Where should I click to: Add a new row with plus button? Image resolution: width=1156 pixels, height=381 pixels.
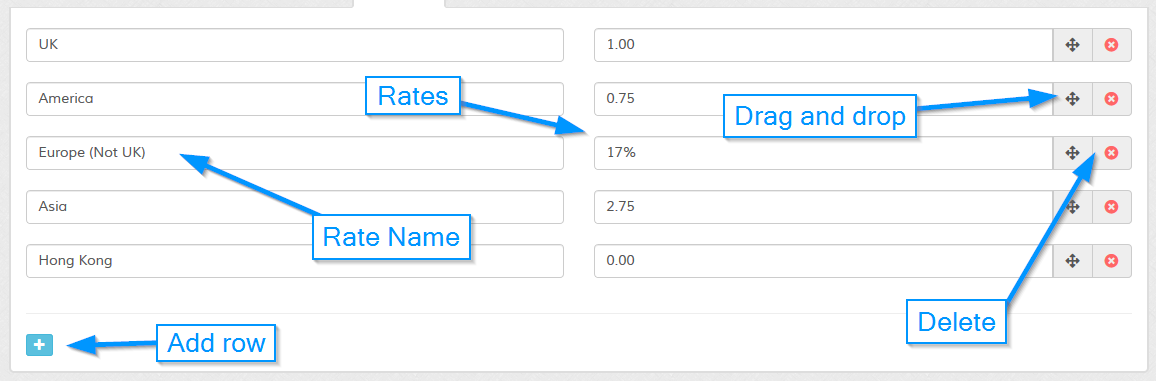[40, 345]
